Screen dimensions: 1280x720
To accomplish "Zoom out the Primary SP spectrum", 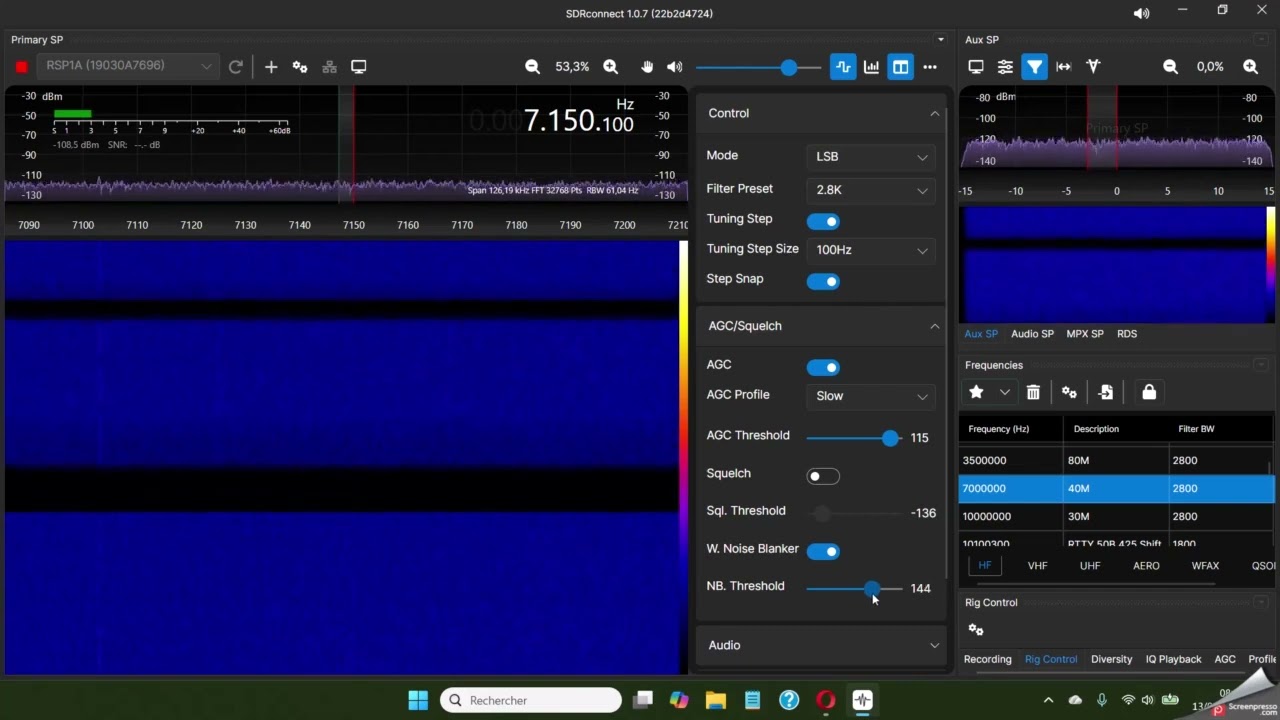I will 533,67.
